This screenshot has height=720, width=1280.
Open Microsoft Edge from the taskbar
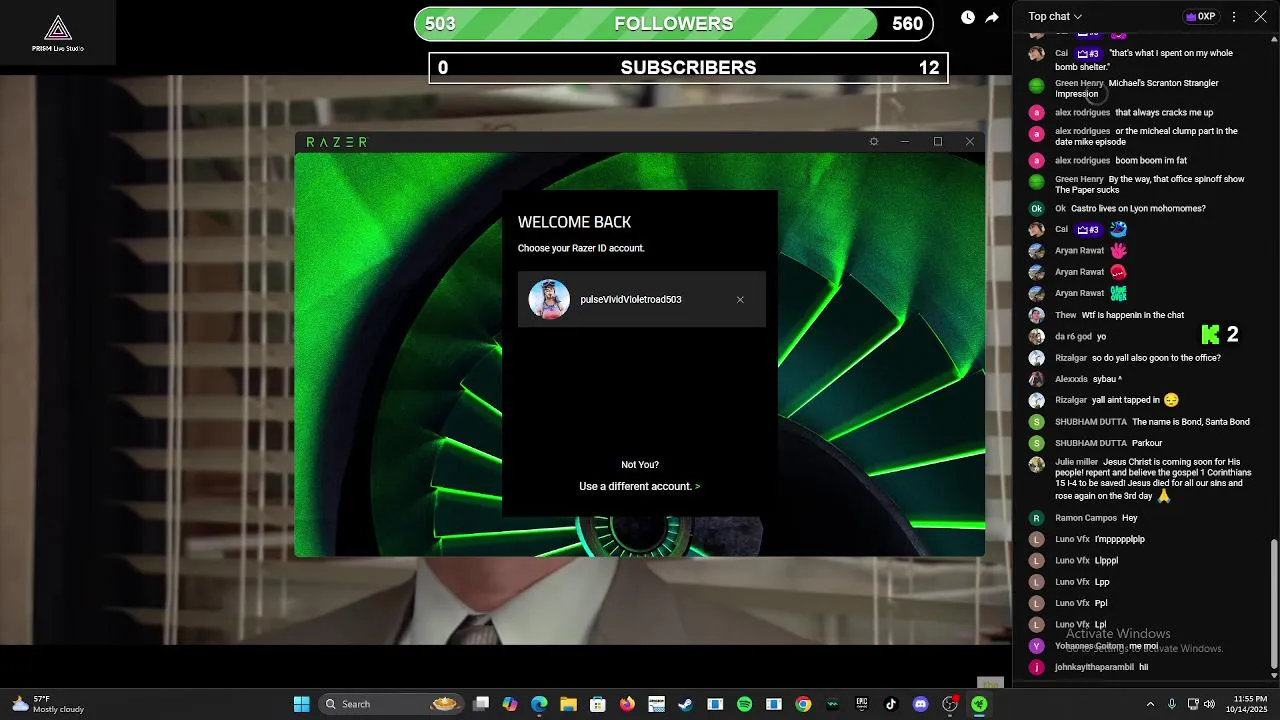pos(539,704)
